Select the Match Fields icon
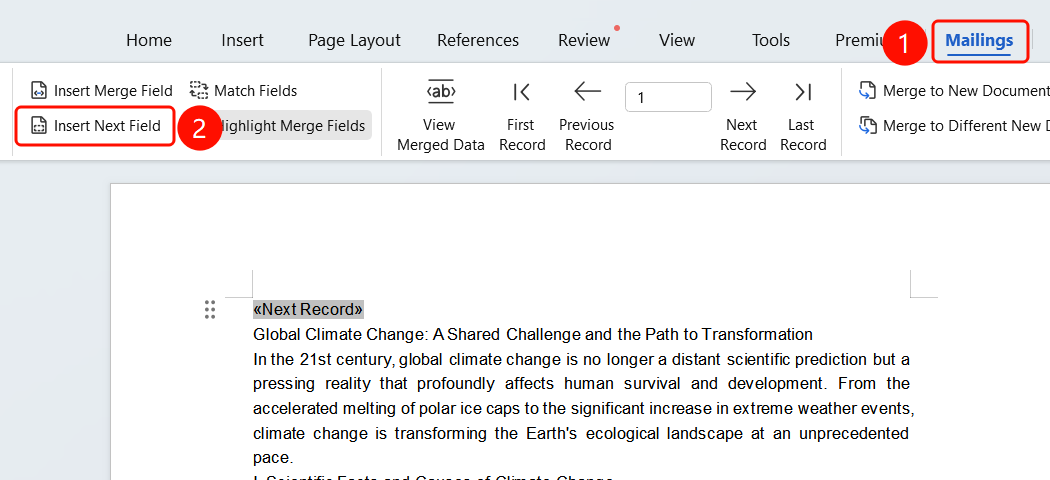Viewport: 1050px width, 480px height. tap(199, 90)
